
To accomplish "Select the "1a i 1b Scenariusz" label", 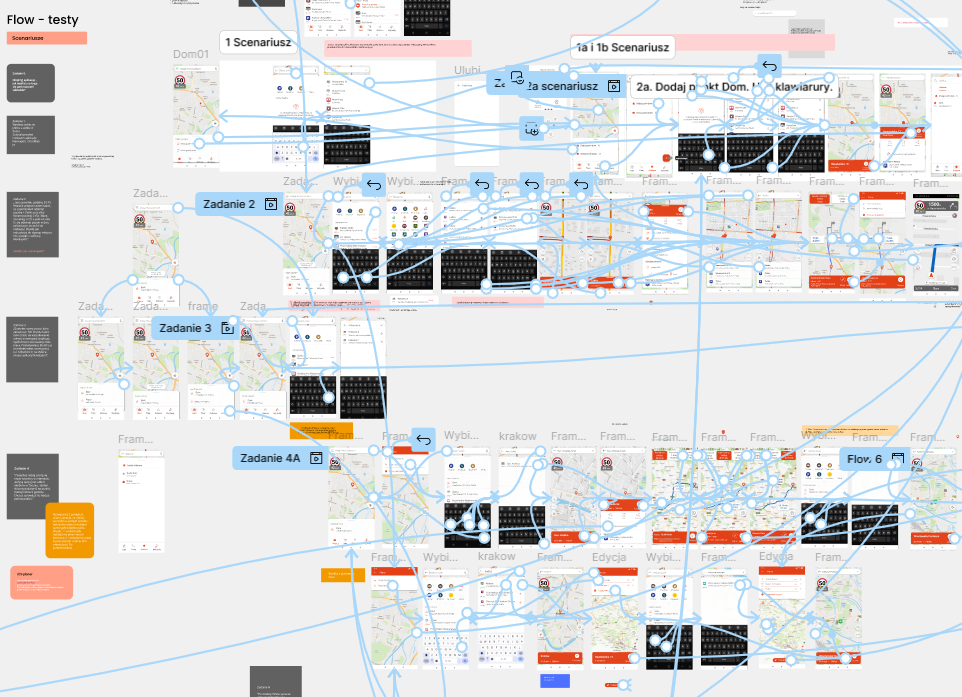I will [x=622, y=47].
